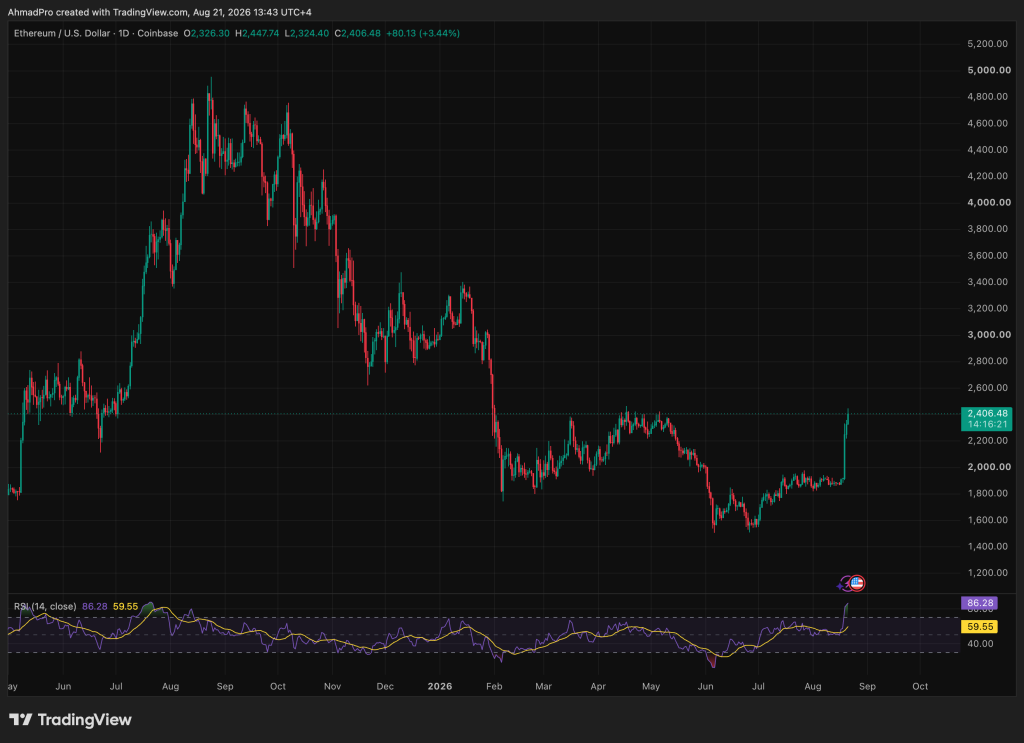The height and width of the screenshot is (743, 1024).
Task: Click the 3,000.00 price scale label
Action: (989, 334)
